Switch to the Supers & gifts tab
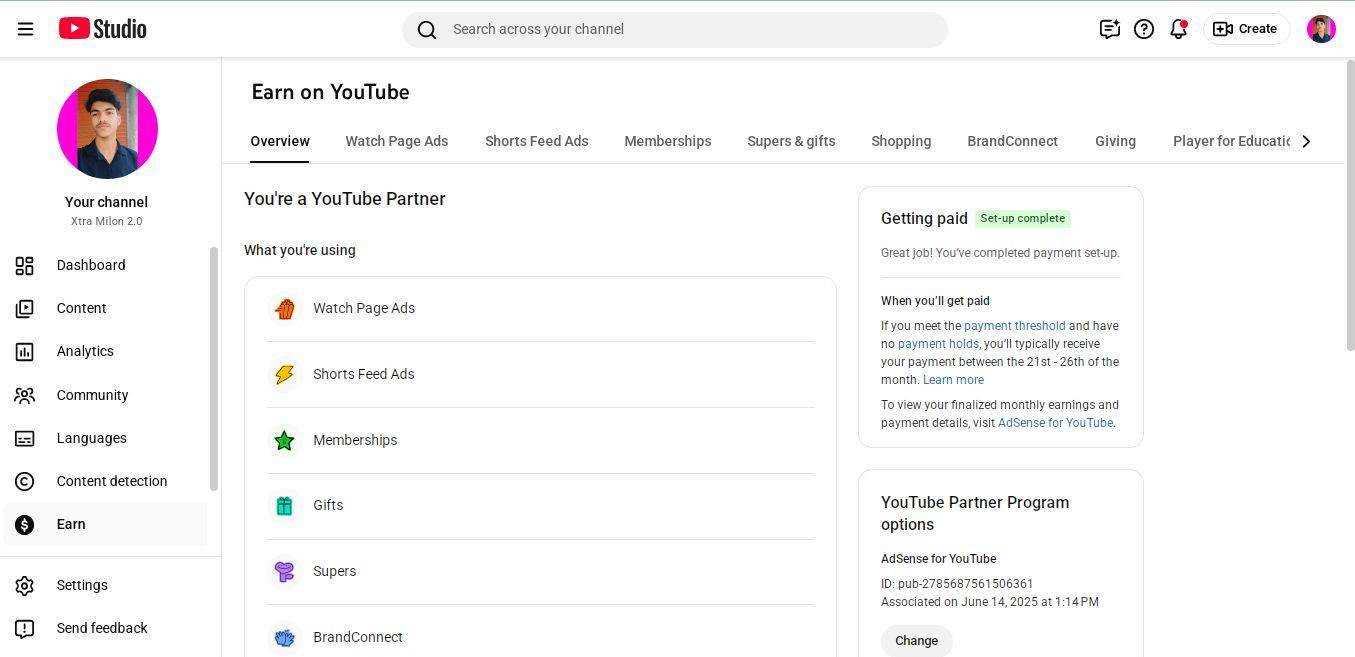Image resolution: width=1355 pixels, height=657 pixels. coord(791,141)
